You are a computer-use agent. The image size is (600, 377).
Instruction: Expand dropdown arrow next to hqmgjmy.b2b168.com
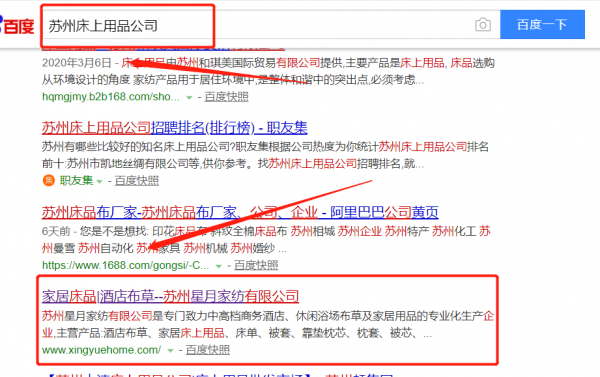point(189,98)
